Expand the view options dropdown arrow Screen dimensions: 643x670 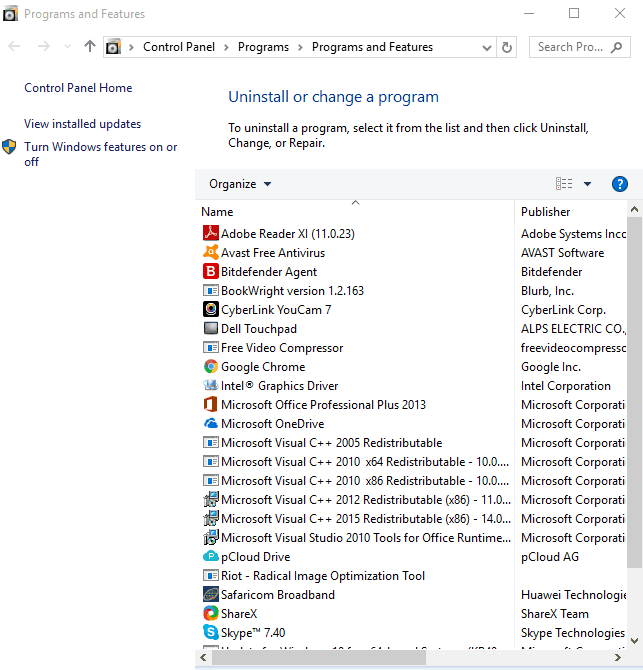coord(587,184)
